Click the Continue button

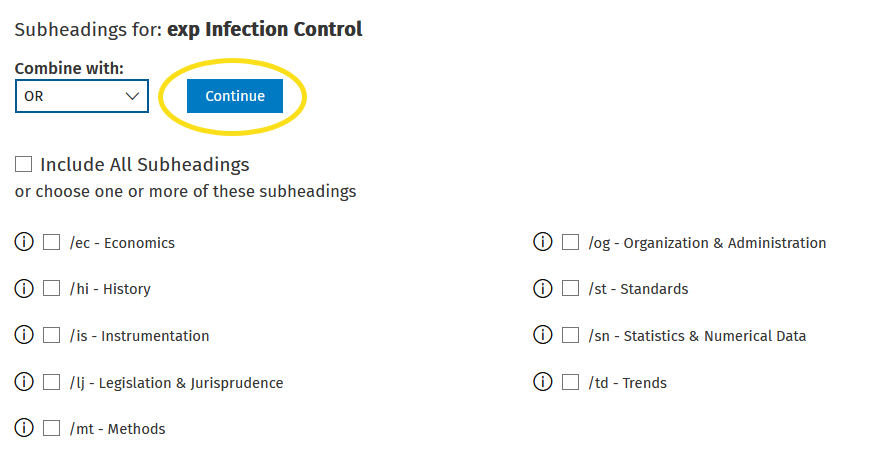click(234, 96)
